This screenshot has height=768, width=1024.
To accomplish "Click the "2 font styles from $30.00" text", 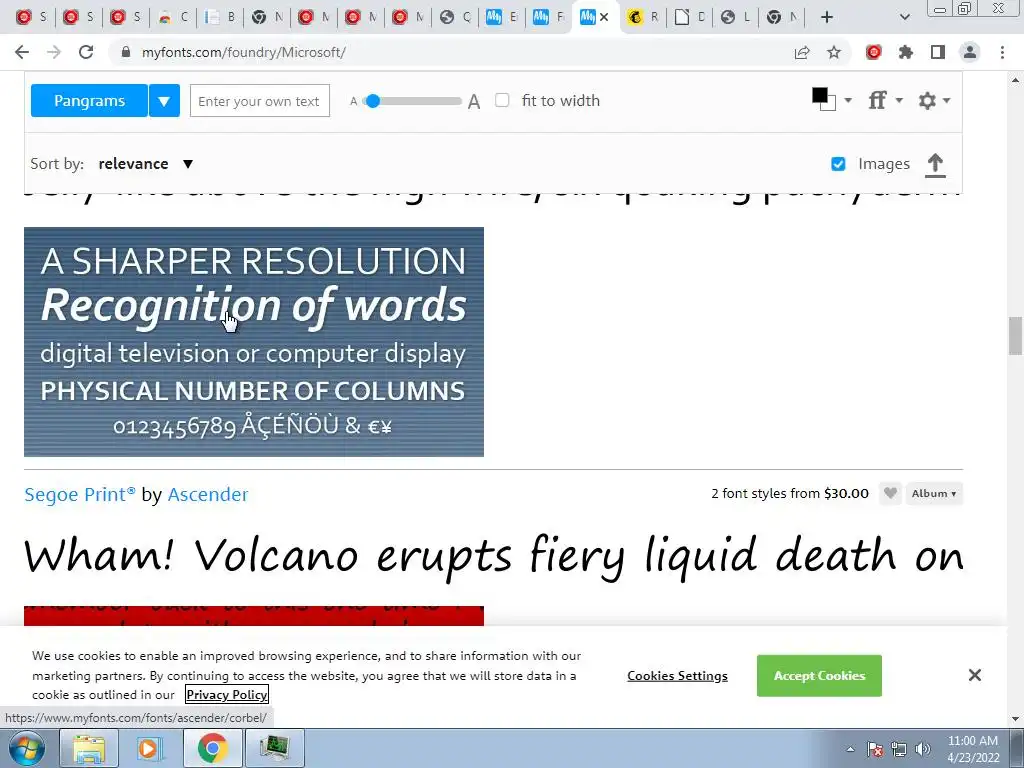I will click(790, 494).
